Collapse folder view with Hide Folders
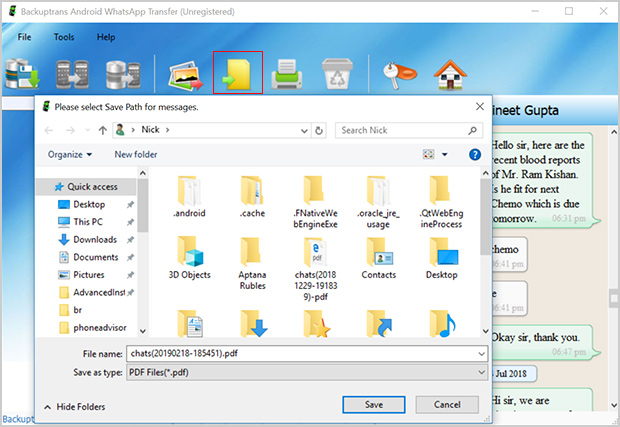Viewport: 620px width, 427px height. (75, 407)
